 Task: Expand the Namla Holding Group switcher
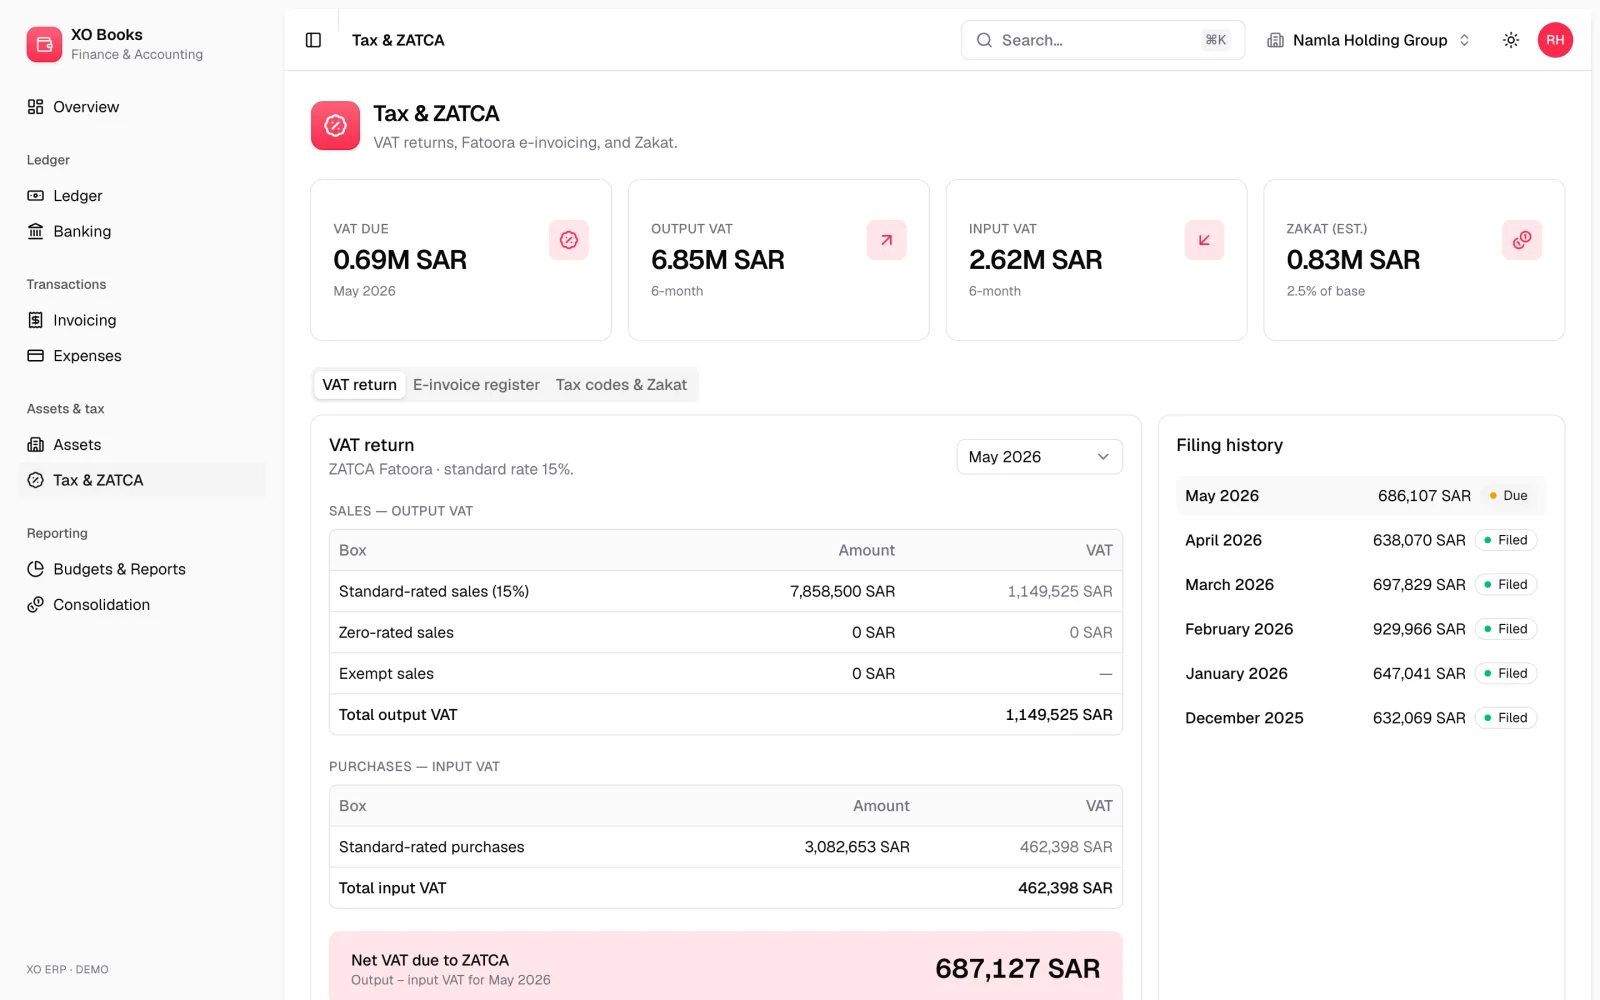(x=1369, y=40)
